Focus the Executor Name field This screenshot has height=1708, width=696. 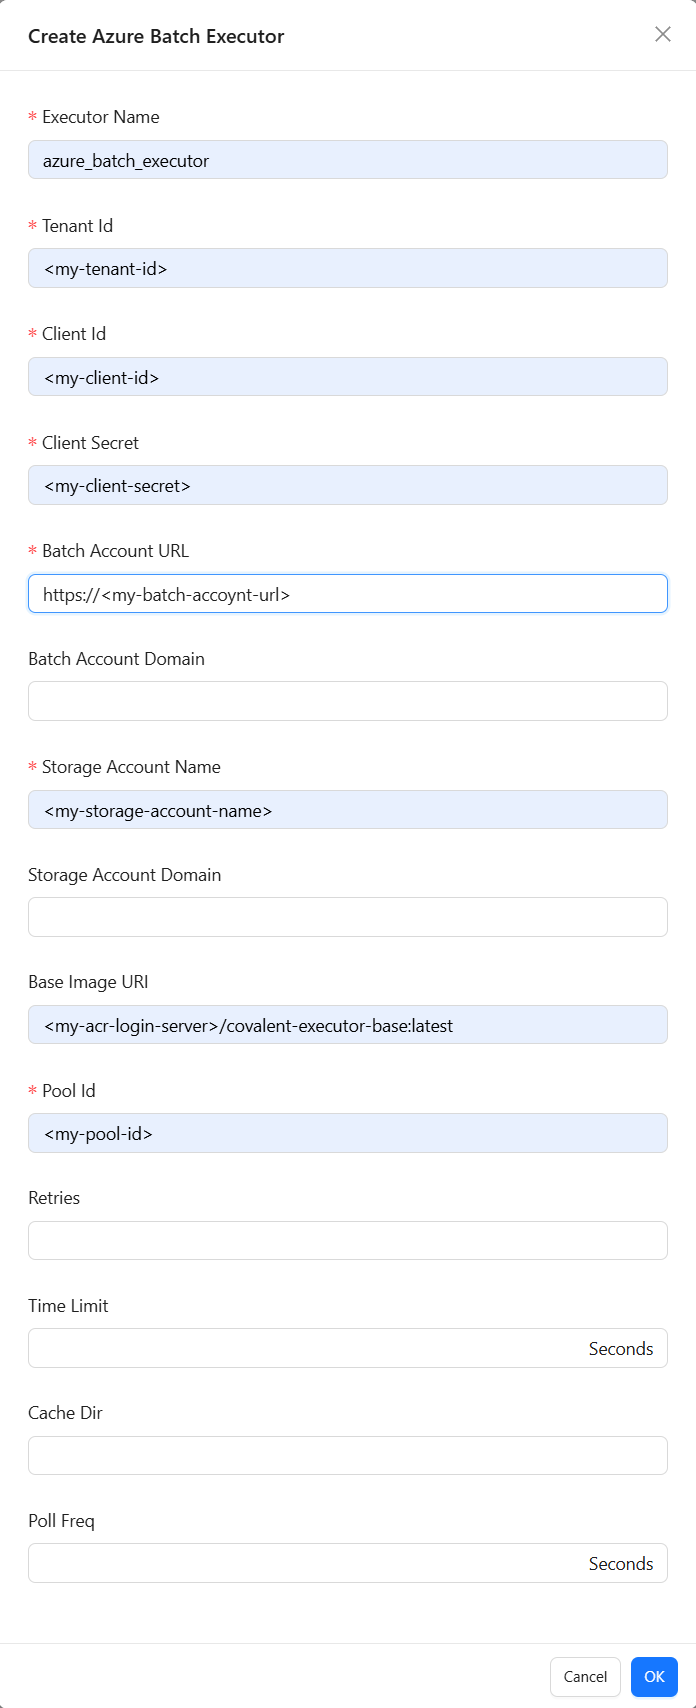coord(347,160)
